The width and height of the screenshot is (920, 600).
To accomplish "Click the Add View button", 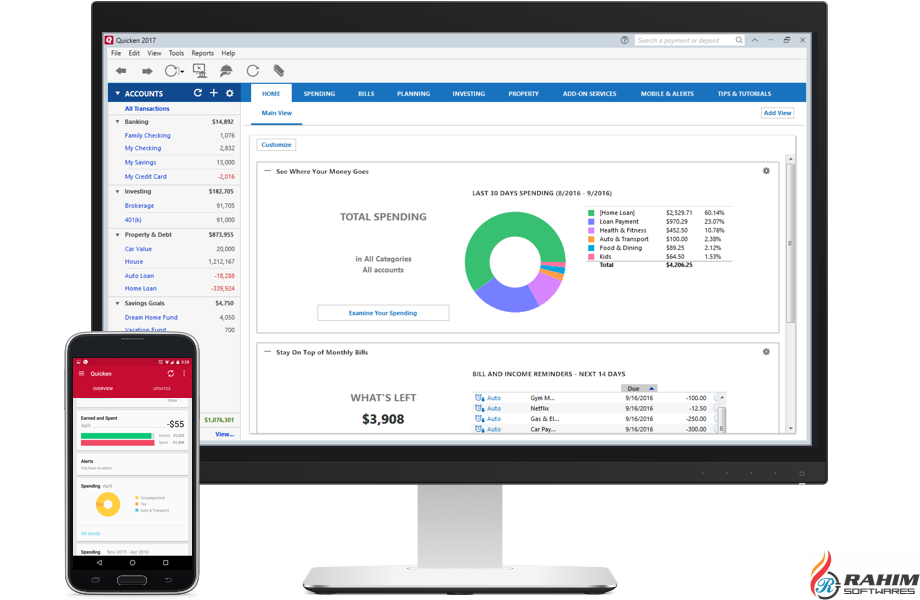I will coord(777,113).
